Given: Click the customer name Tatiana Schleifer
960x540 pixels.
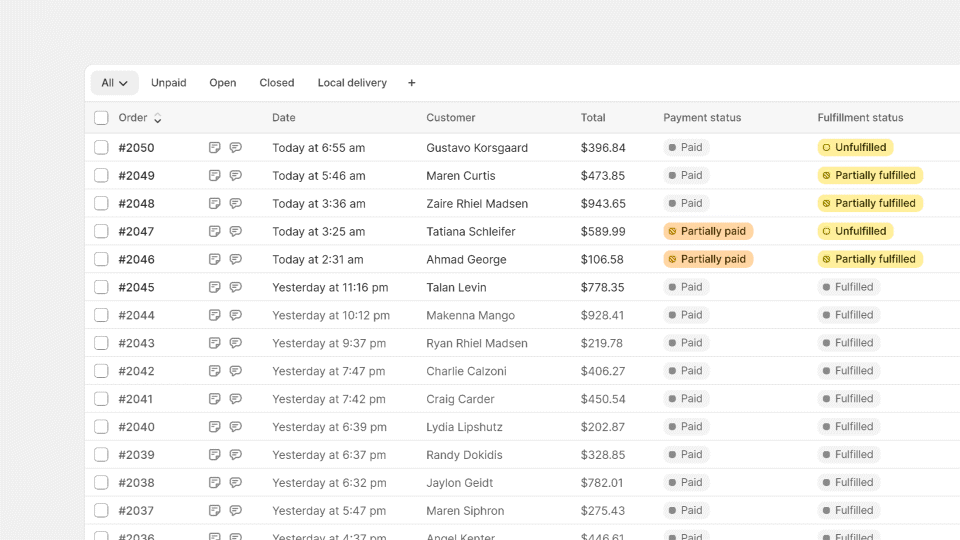Looking at the screenshot, I should coord(470,232).
